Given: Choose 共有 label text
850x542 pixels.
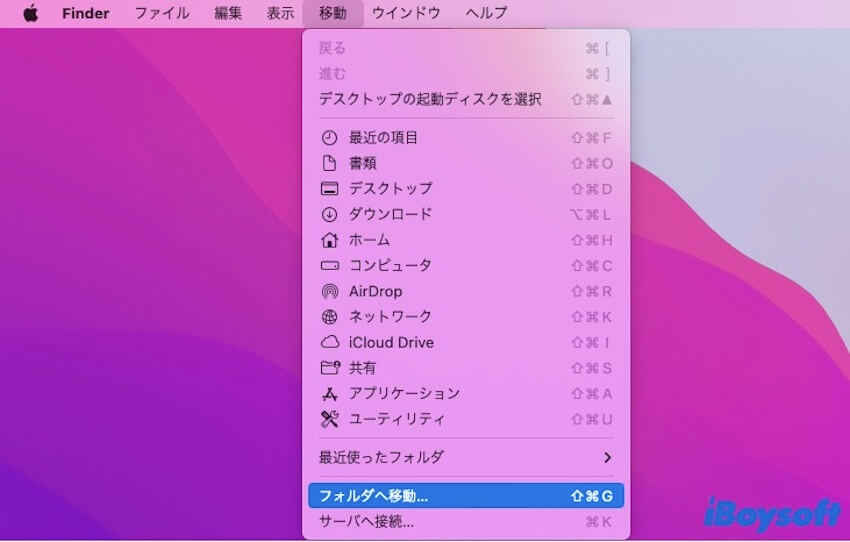Looking at the screenshot, I should [363, 368].
